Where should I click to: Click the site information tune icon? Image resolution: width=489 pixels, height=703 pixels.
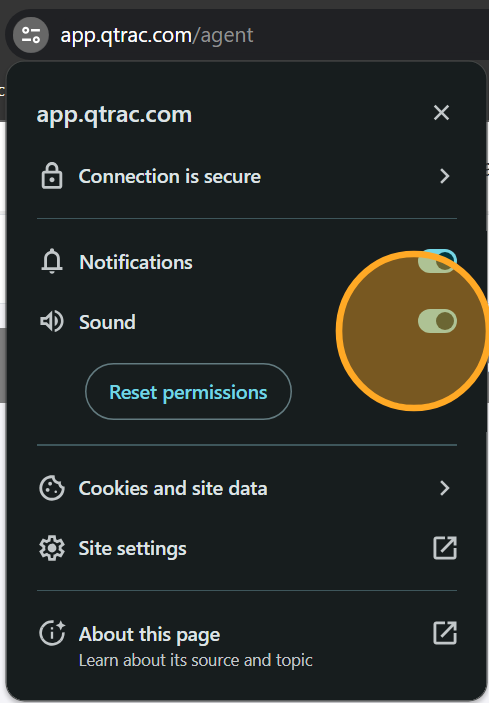click(x=31, y=35)
